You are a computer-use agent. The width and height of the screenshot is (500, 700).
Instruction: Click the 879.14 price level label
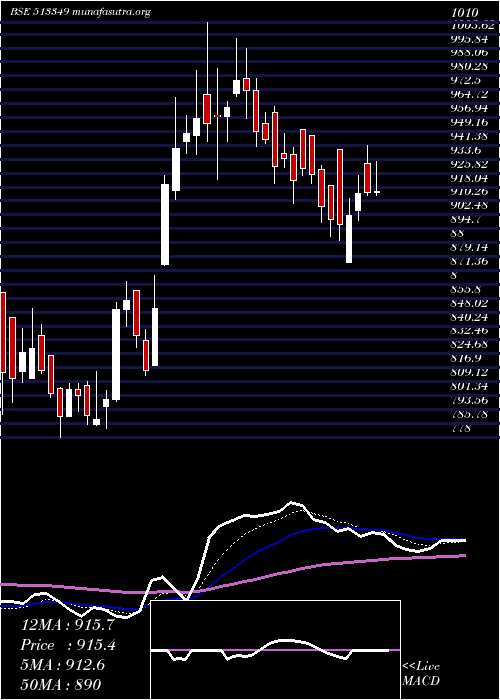click(470, 247)
